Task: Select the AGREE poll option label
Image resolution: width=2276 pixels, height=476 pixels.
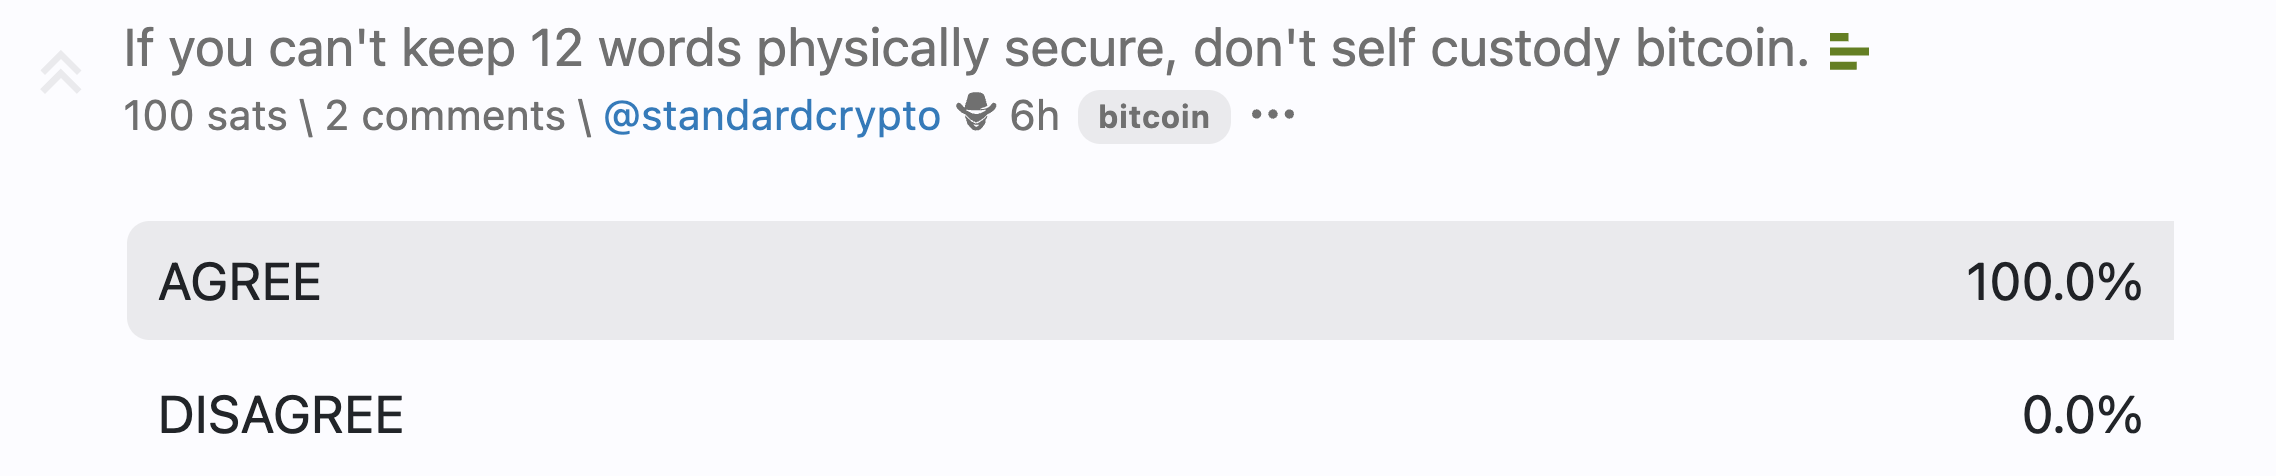Action: pyautogui.click(x=240, y=282)
